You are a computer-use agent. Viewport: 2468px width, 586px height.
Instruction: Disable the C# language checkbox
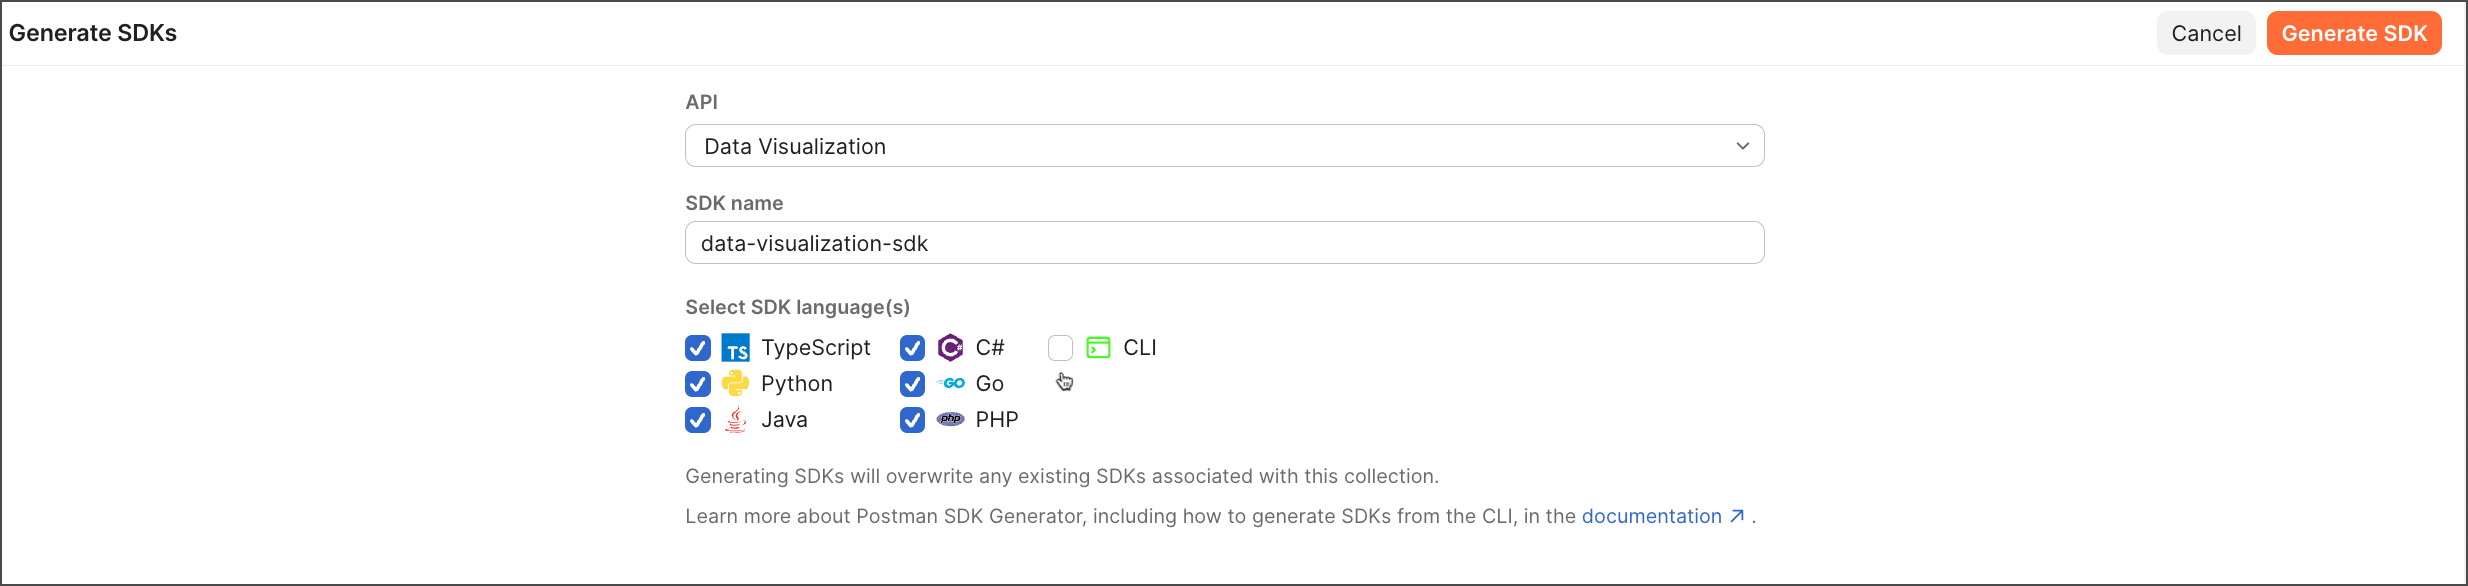(x=912, y=348)
